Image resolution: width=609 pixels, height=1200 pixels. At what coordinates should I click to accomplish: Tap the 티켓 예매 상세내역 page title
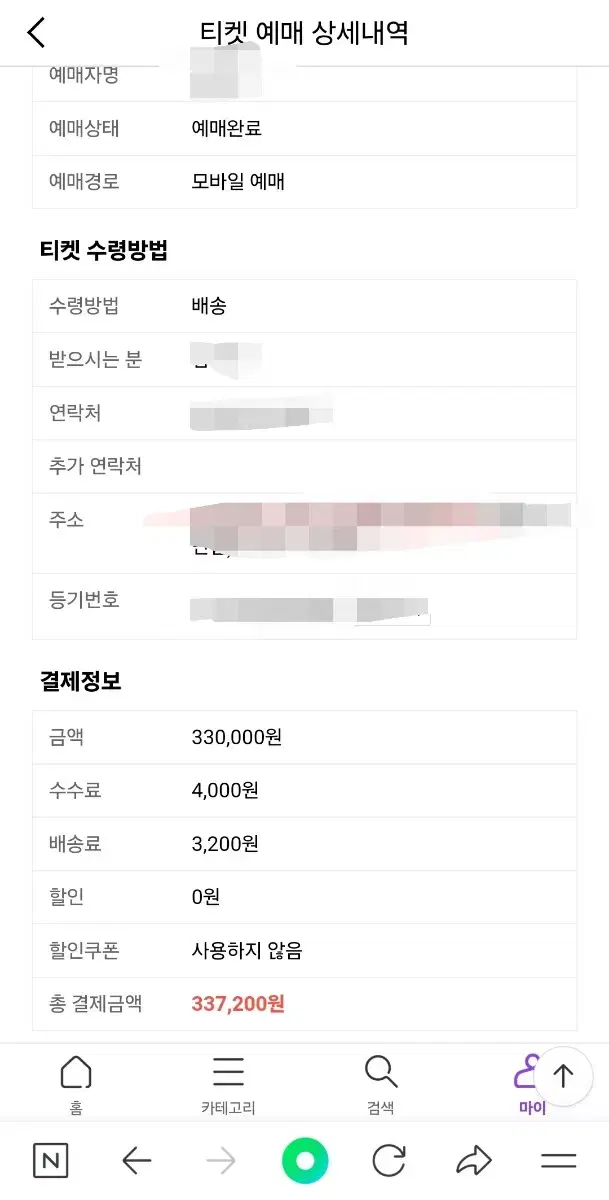(304, 32)
